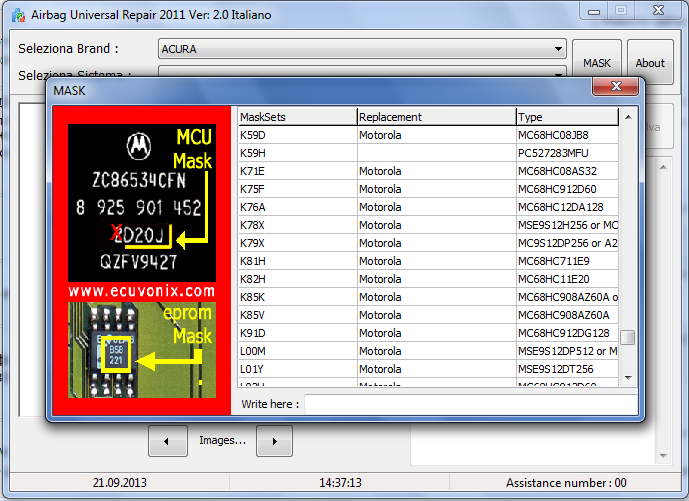Select the L00M mask row
The width and height of the screenshot is (689, 501).
428,351
